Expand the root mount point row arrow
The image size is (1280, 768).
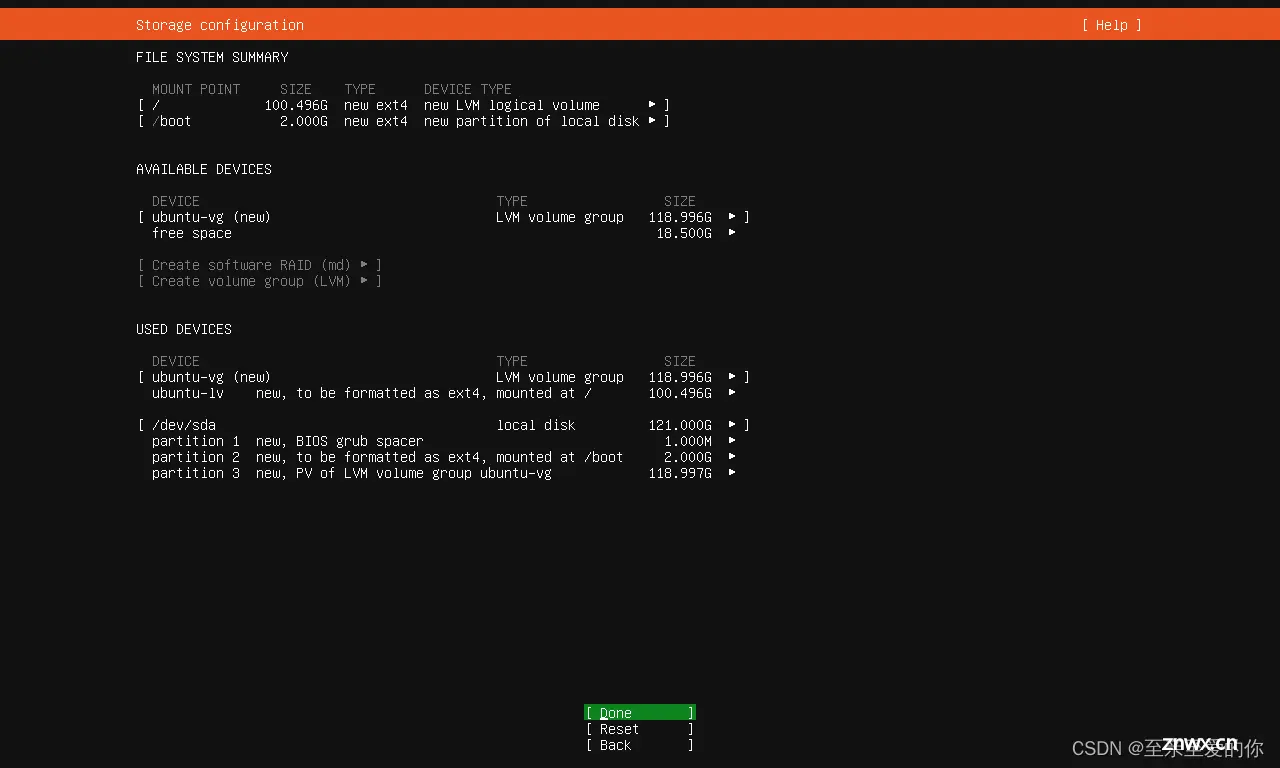coord(652,104)
